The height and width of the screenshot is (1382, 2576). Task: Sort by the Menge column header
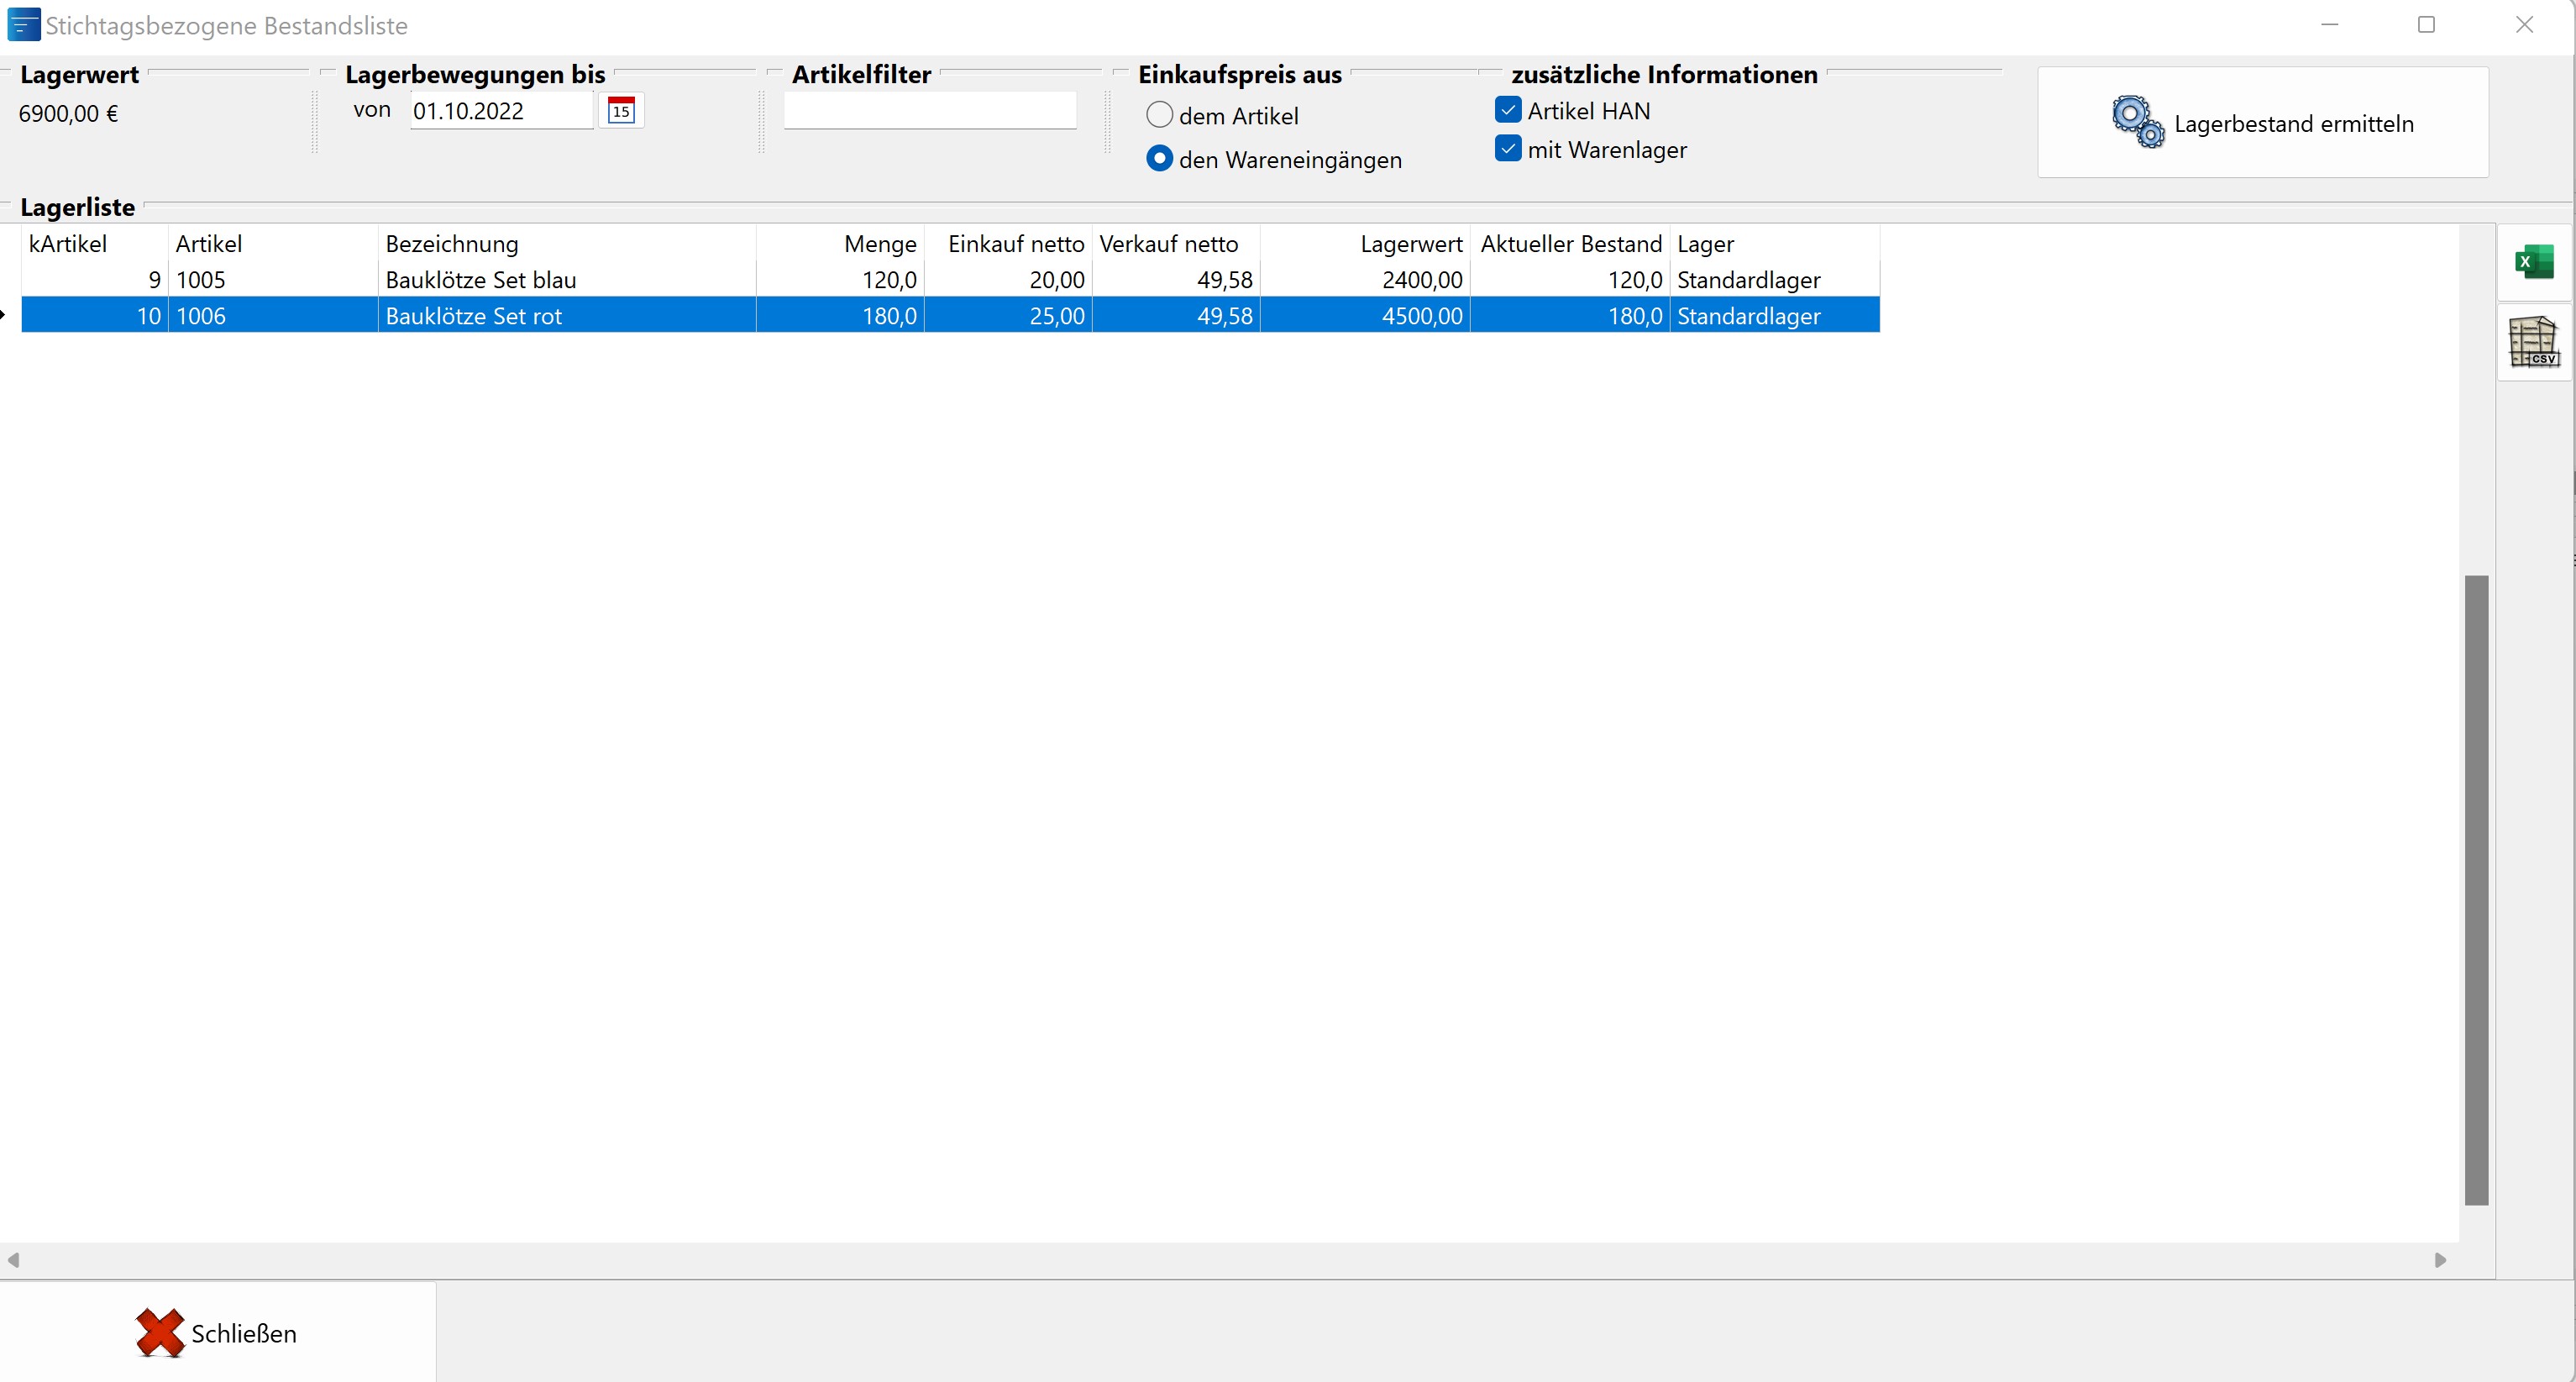click(x=840, y=244)
